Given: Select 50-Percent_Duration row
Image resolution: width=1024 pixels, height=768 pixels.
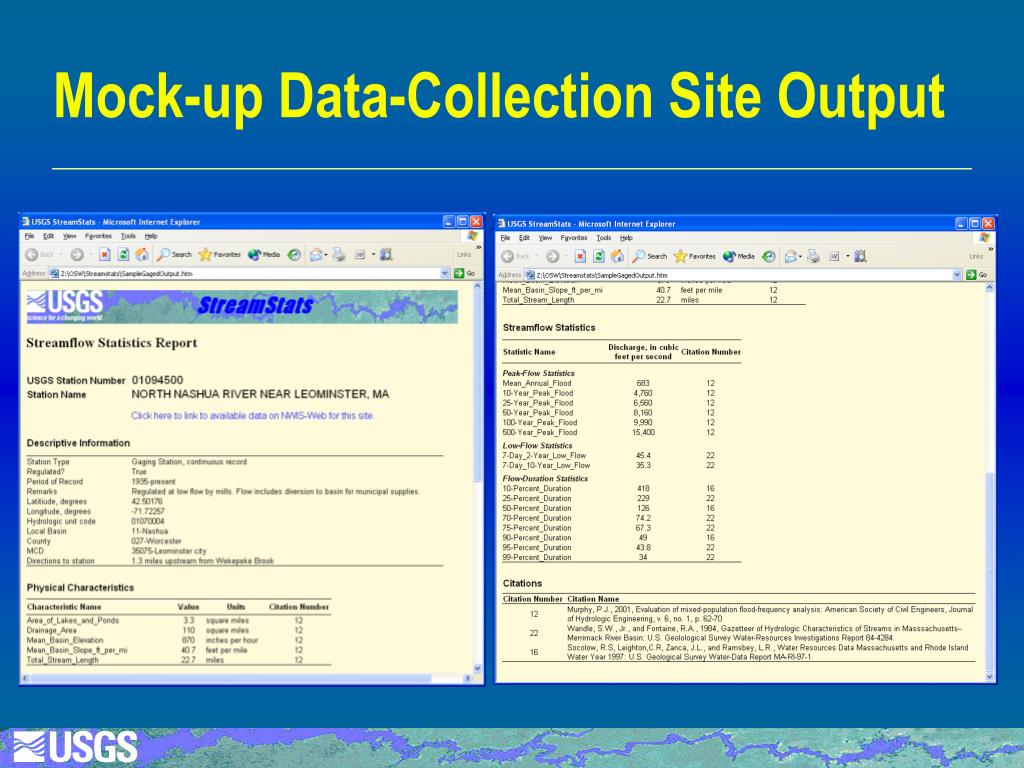Looking at the screenshot, I should 621,508.
